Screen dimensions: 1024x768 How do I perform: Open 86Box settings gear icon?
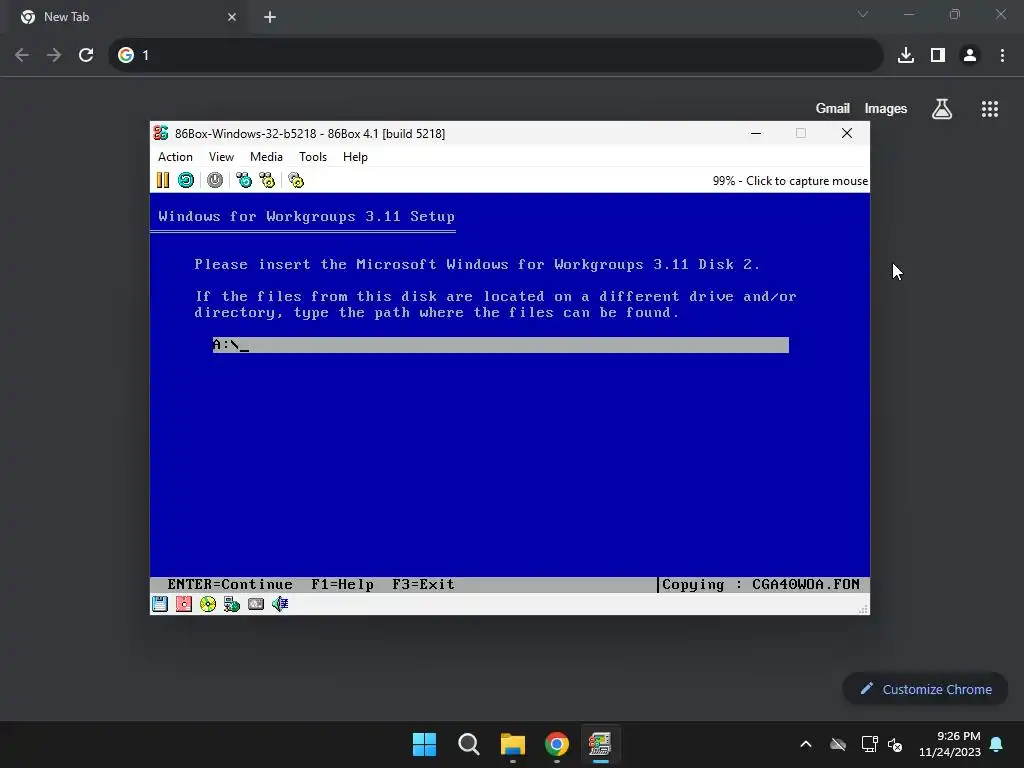coord(296,180)
